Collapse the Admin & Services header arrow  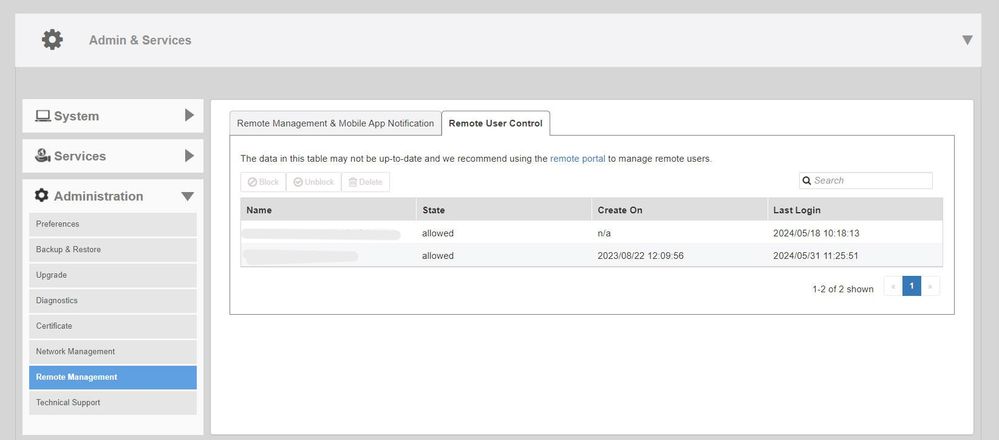pyautogui.click(x=967, y=40)
